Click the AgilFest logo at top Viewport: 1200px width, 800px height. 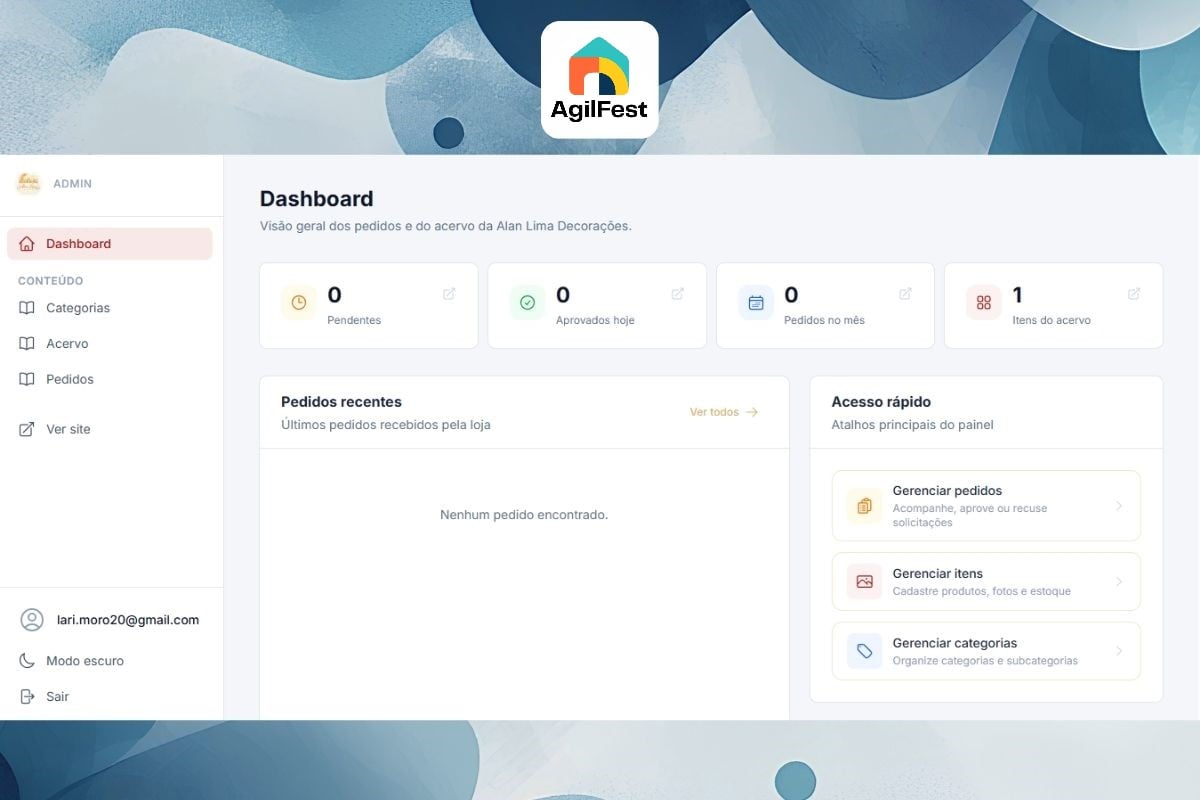click(599, 79)
